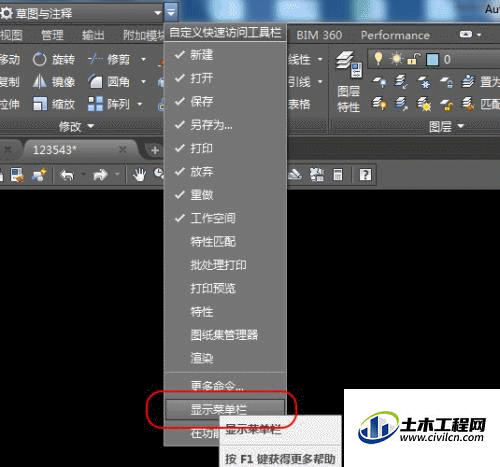
Task: Click the Make Current (置为) layer icon
Action: point(468,82)
